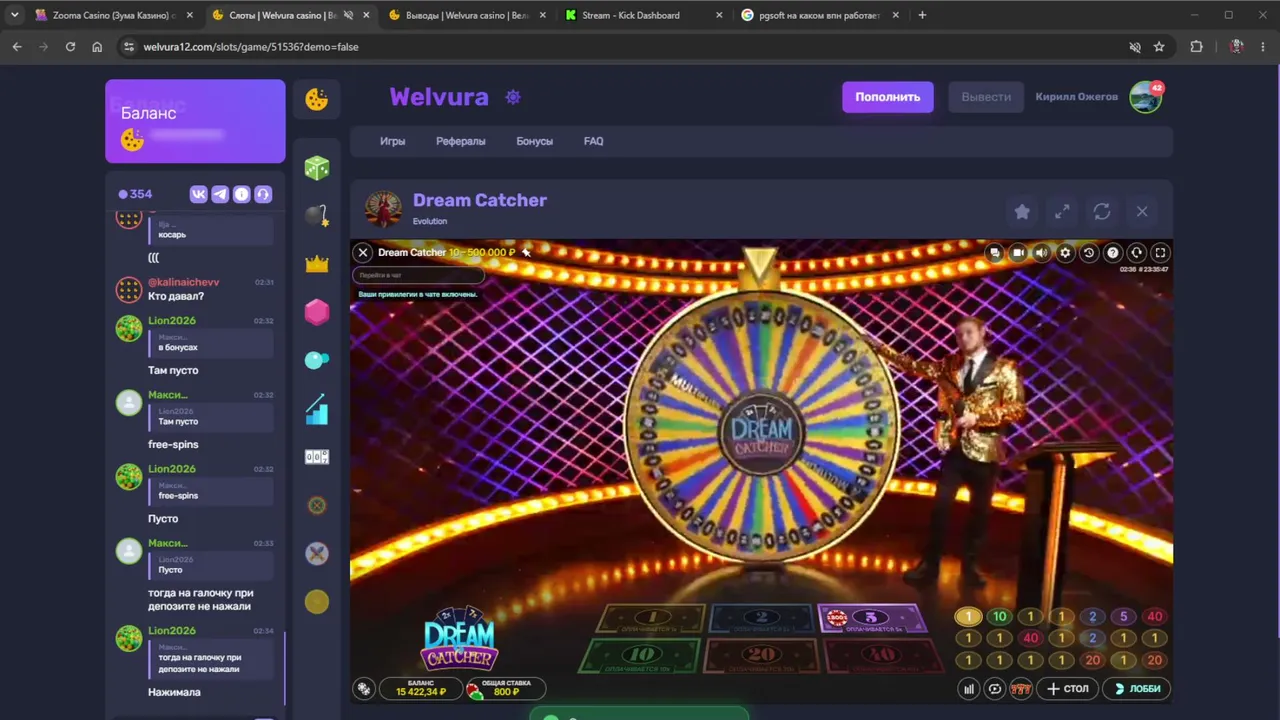Image resolution: width=1280 pixels, height=720 pixels.
Task: Switch to Stream - Kick Dashboard tab
Action: tap(642, 15)
